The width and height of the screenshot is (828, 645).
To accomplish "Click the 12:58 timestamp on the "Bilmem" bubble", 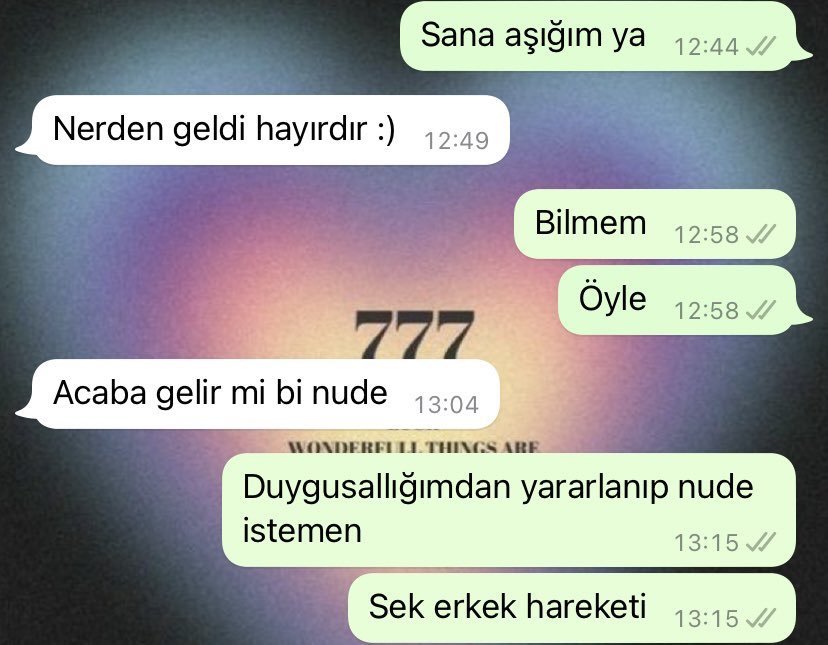I will pos(706,235).
